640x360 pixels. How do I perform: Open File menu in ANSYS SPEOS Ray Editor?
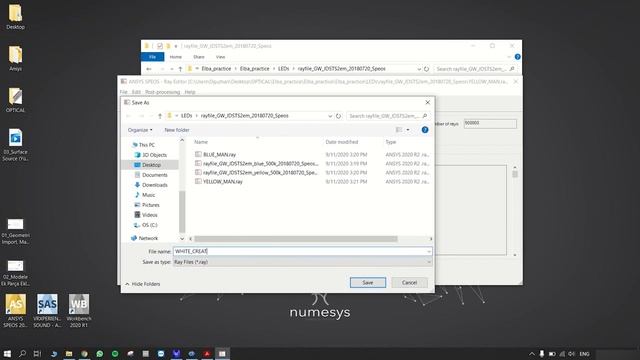pyautogui.click(x=124, y=92)
